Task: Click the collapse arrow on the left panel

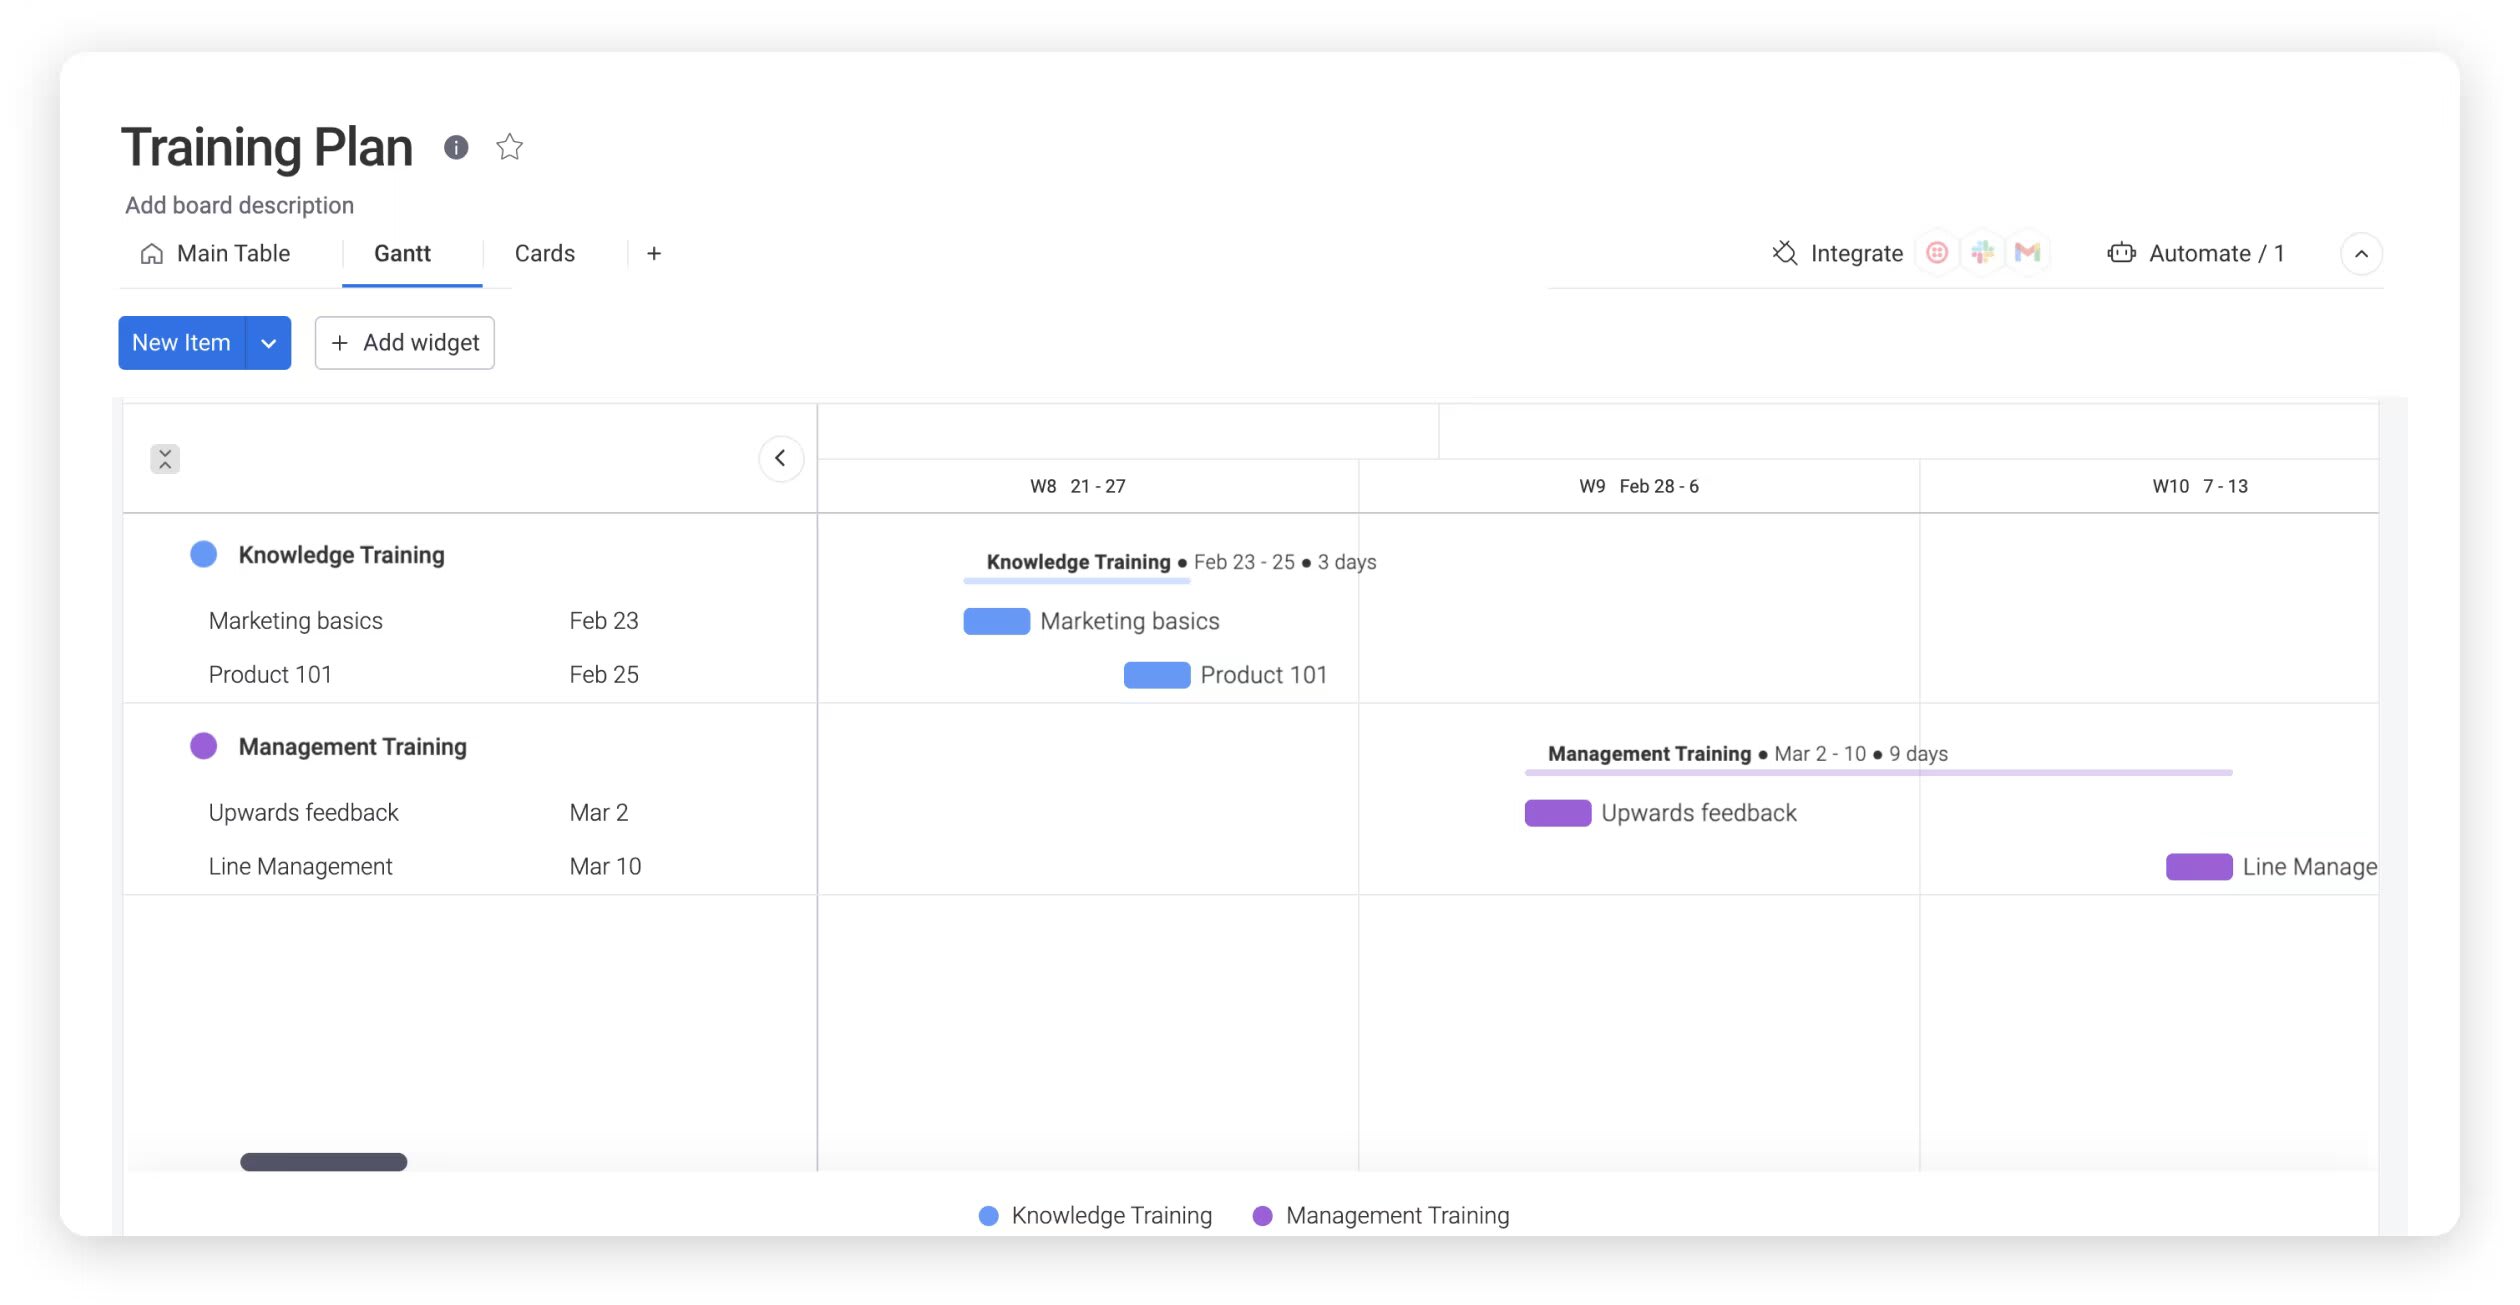Action: pyautogui.click(x=779, y=458)
